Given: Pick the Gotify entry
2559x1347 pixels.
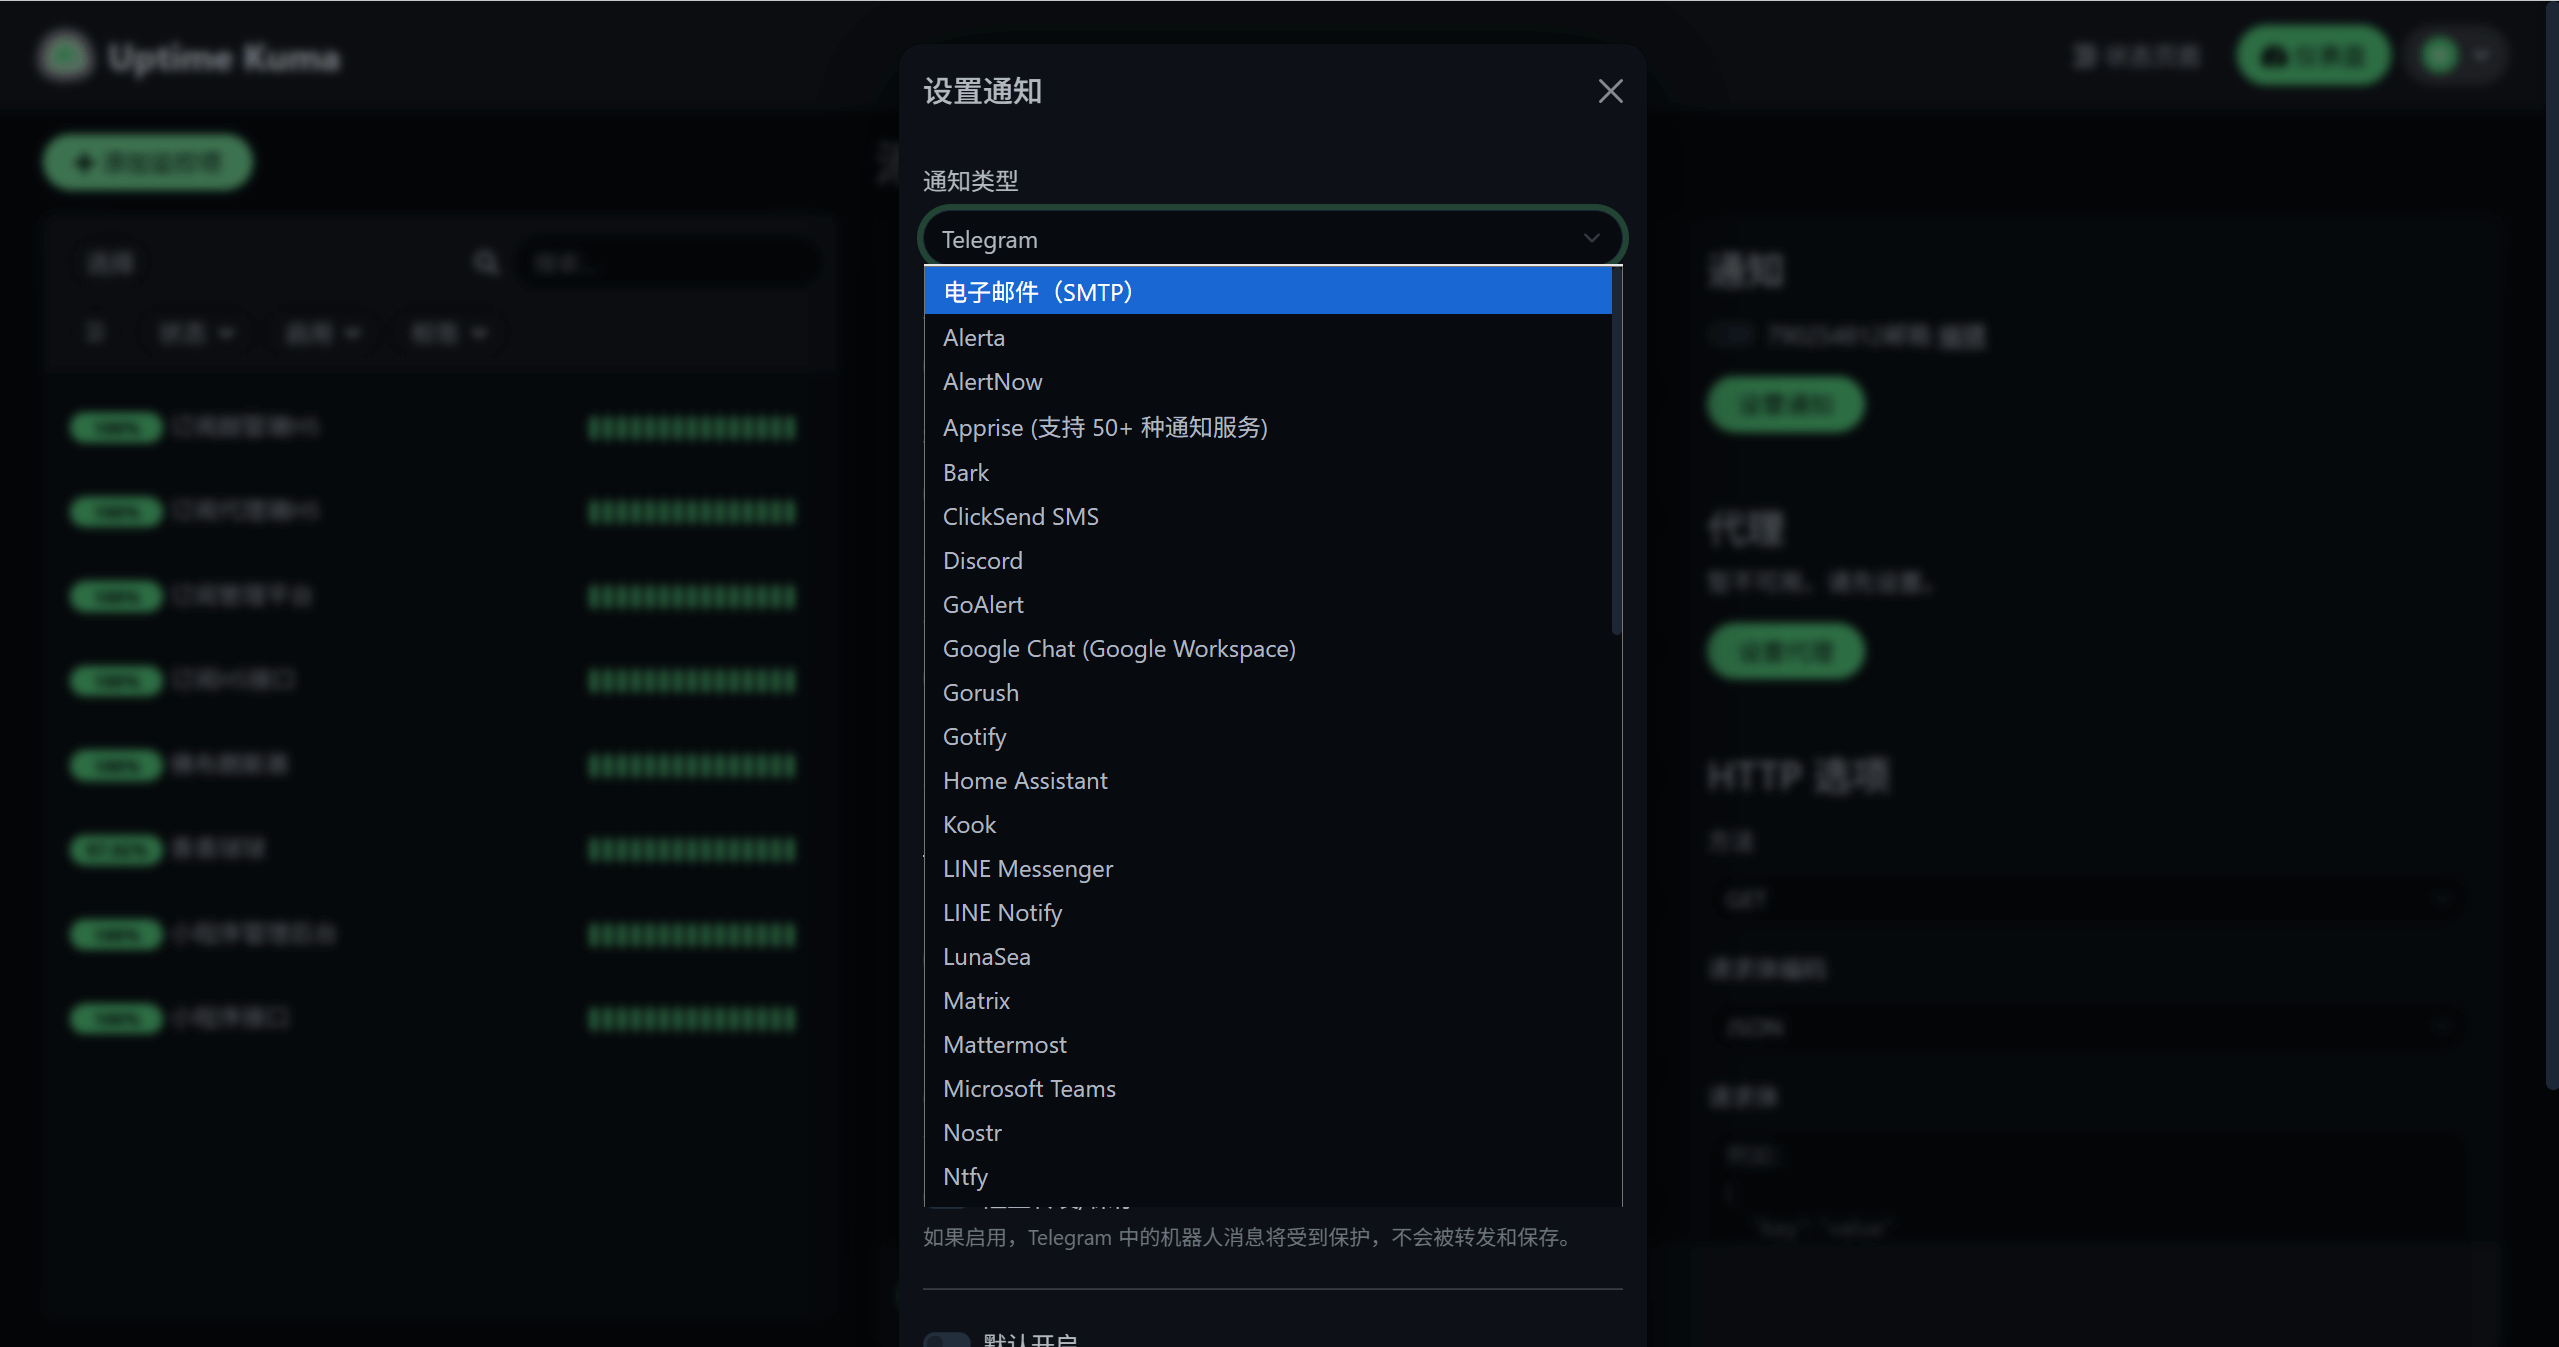Looking at the screenshot, I should (x=973, y=736).
